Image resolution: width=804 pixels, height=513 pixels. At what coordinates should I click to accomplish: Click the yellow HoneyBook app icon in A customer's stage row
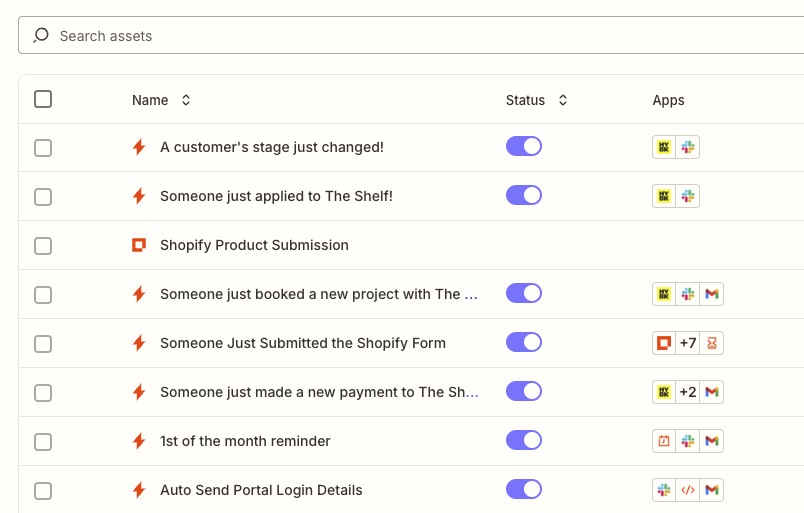click(x=664, y=147)
